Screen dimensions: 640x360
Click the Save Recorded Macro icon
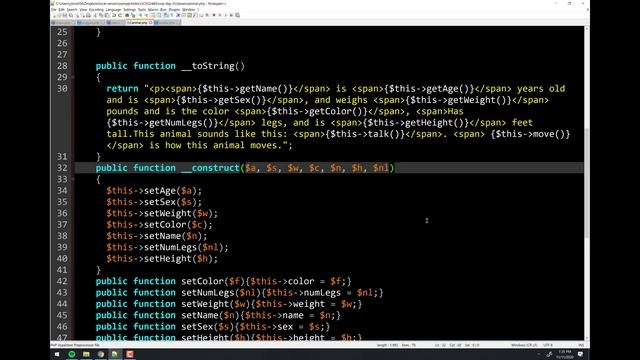tap(238, 15)
